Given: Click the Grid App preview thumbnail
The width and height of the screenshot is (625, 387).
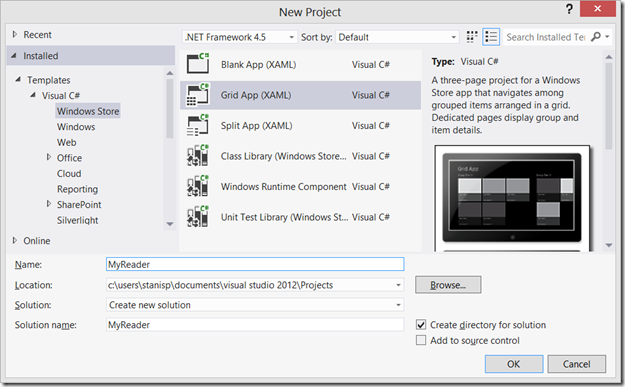Looking at the screenshot, I should click(x=512, y=198).
